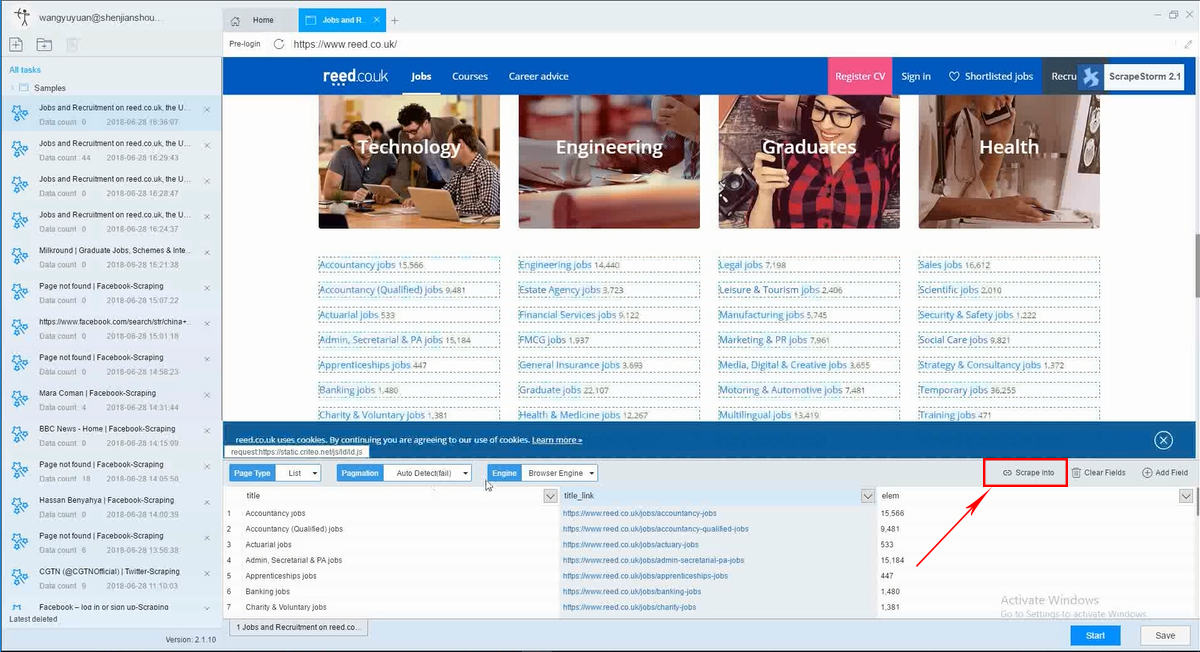The width and height of the screenshot is (1200, 652).
Task: Remove task dated 2018-06-28 16:36:07
Action: click(x=207, y=110)
